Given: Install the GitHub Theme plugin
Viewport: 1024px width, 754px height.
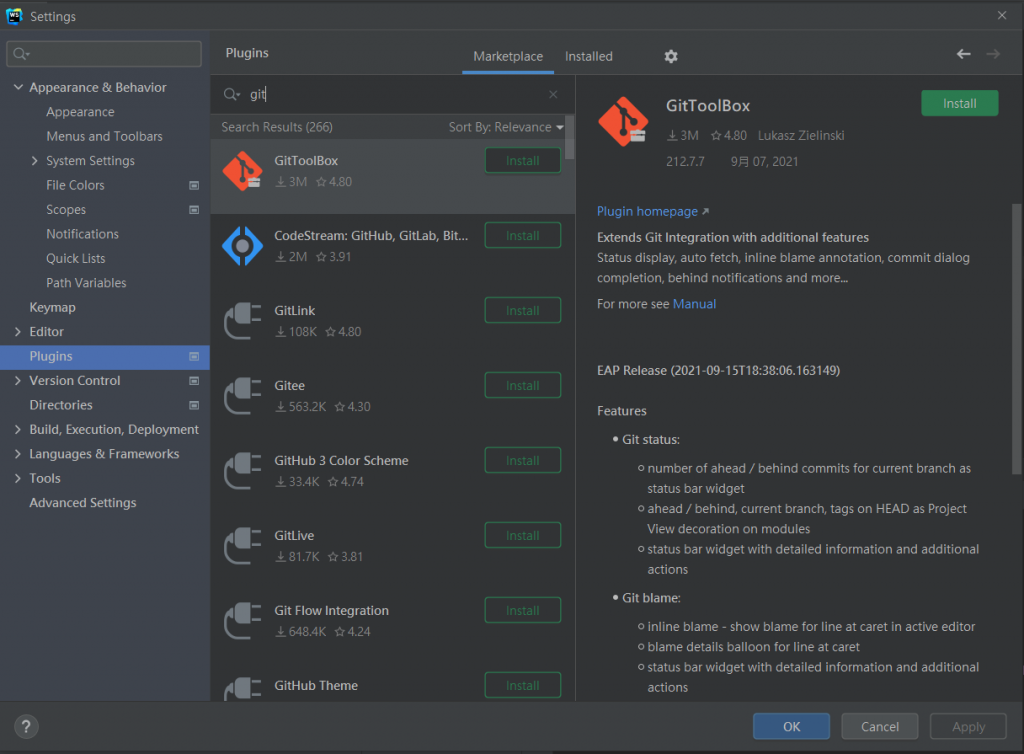Looking at the screenshot, I should 522,685.
